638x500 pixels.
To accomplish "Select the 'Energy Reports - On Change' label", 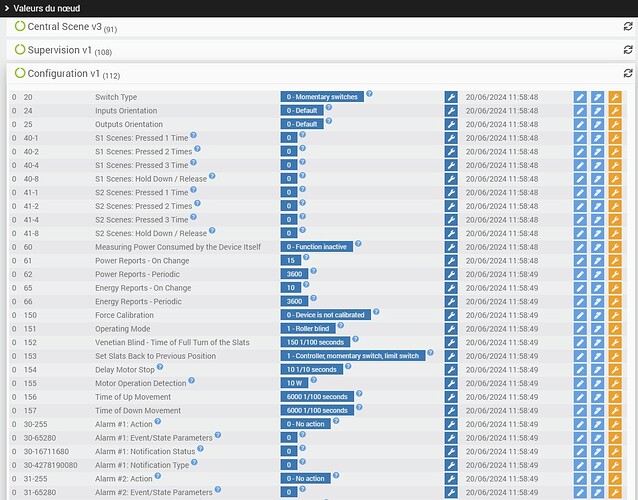I will (143, 288).
